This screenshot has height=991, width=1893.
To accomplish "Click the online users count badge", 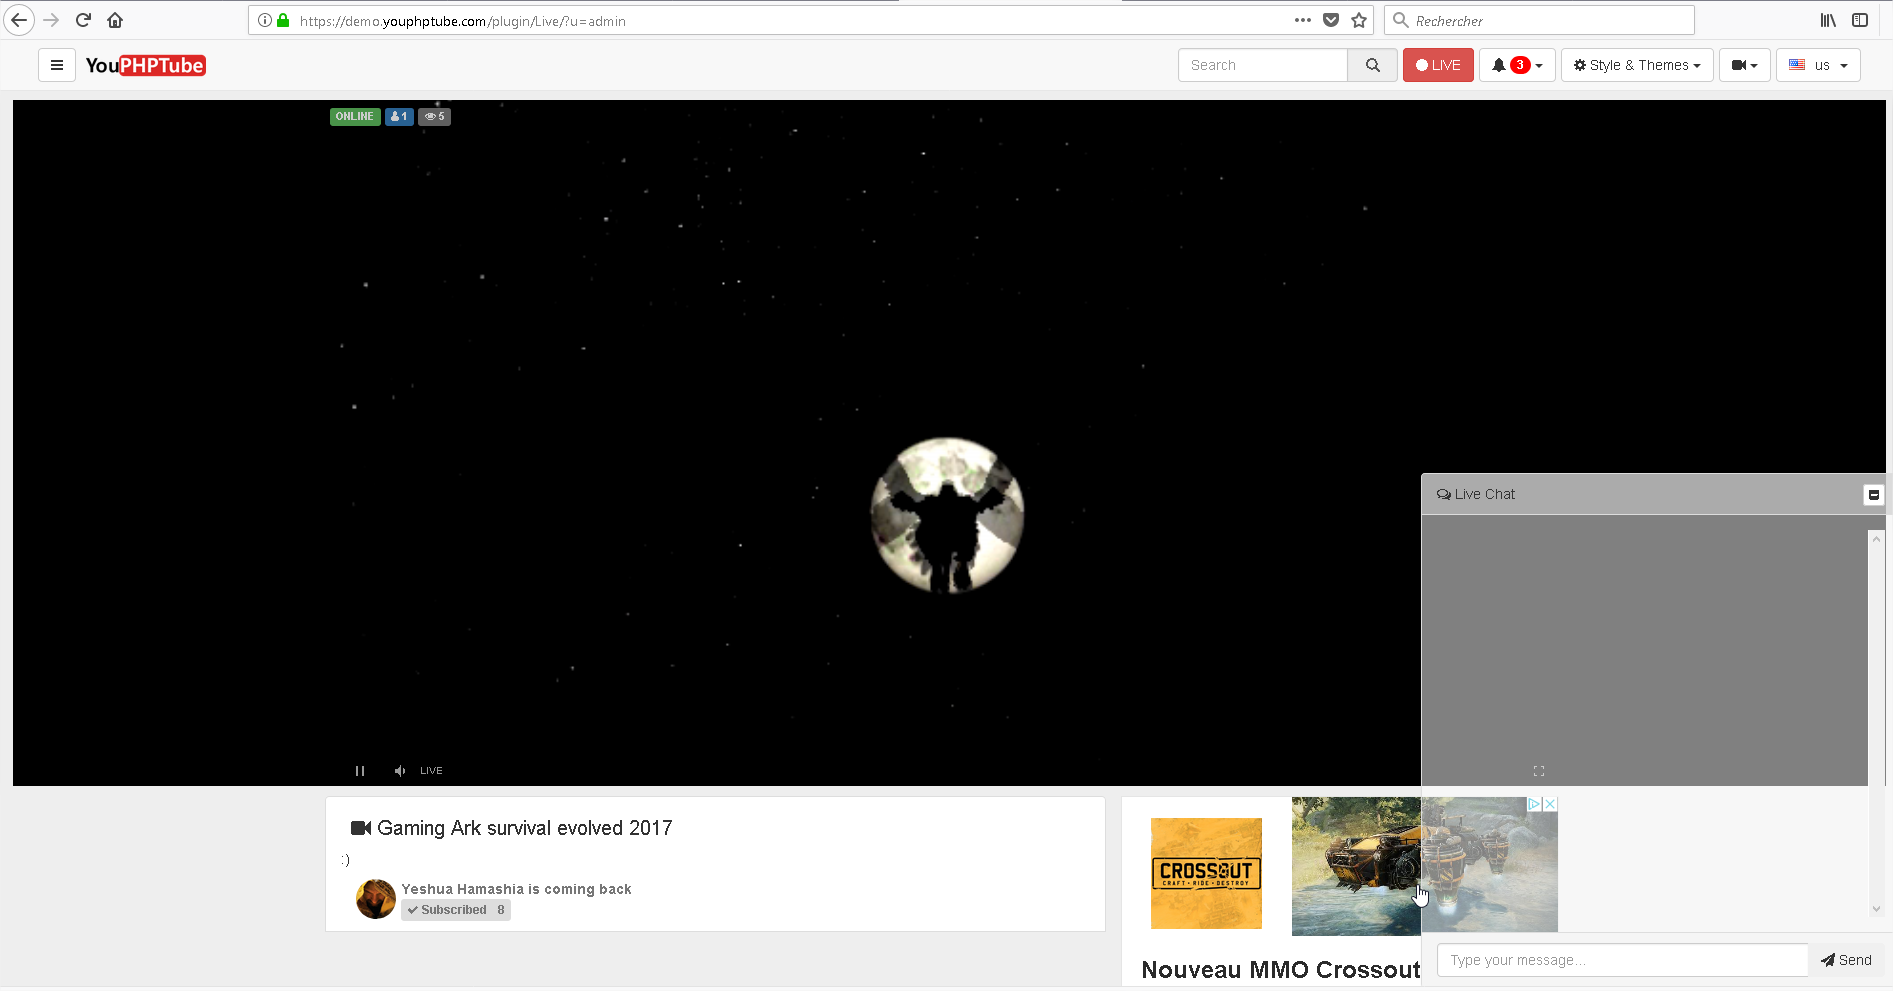I will pos(399,116).
